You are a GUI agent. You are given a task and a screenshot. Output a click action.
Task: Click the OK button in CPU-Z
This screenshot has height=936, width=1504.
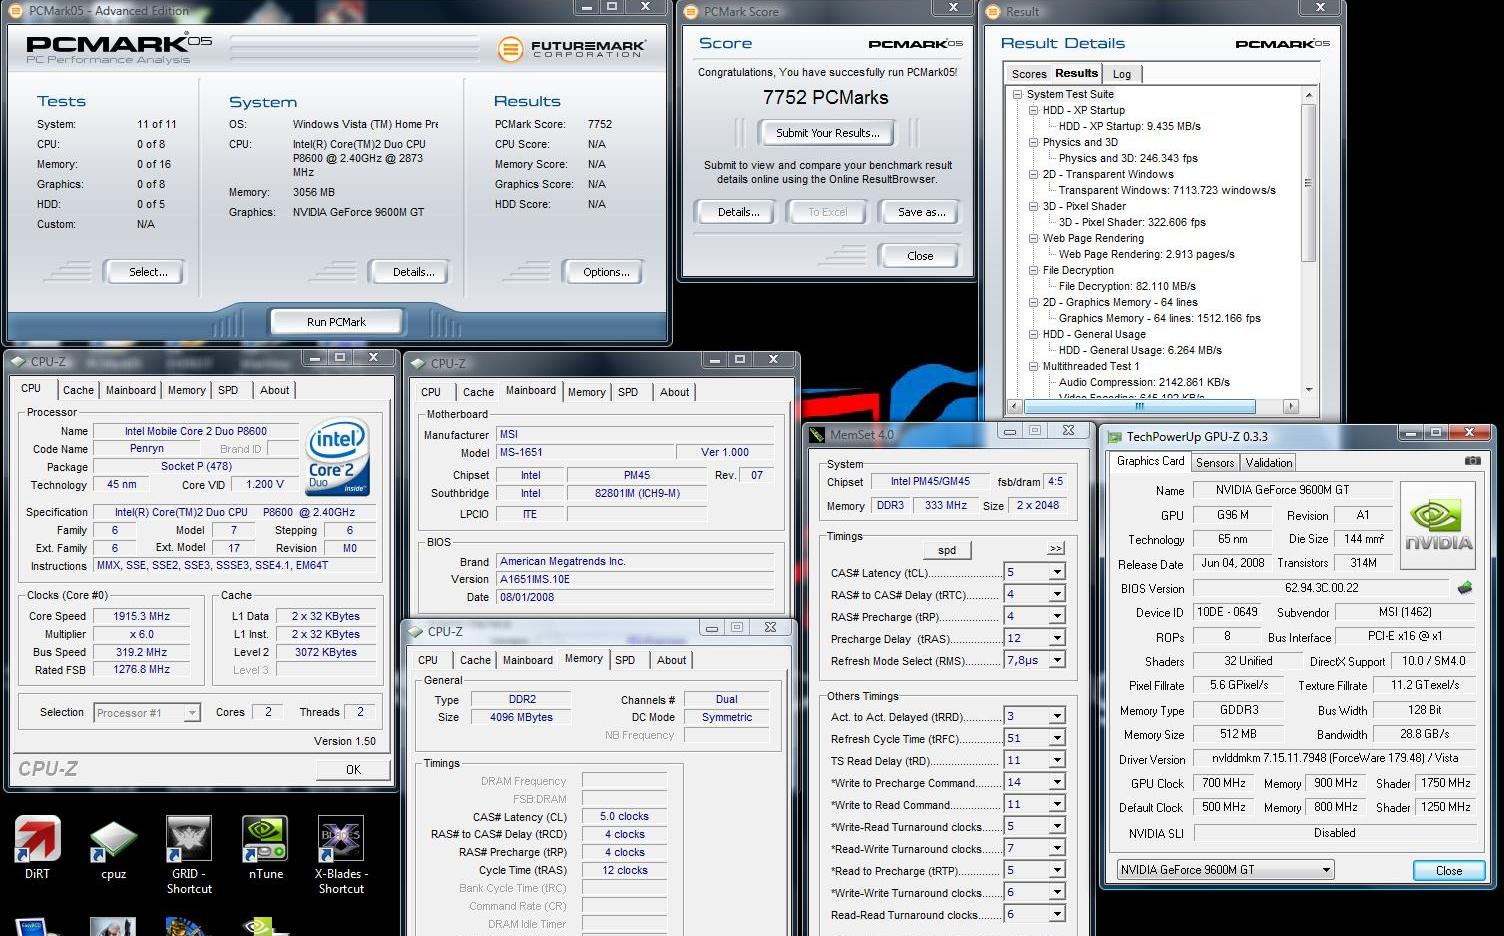[353, 769]
